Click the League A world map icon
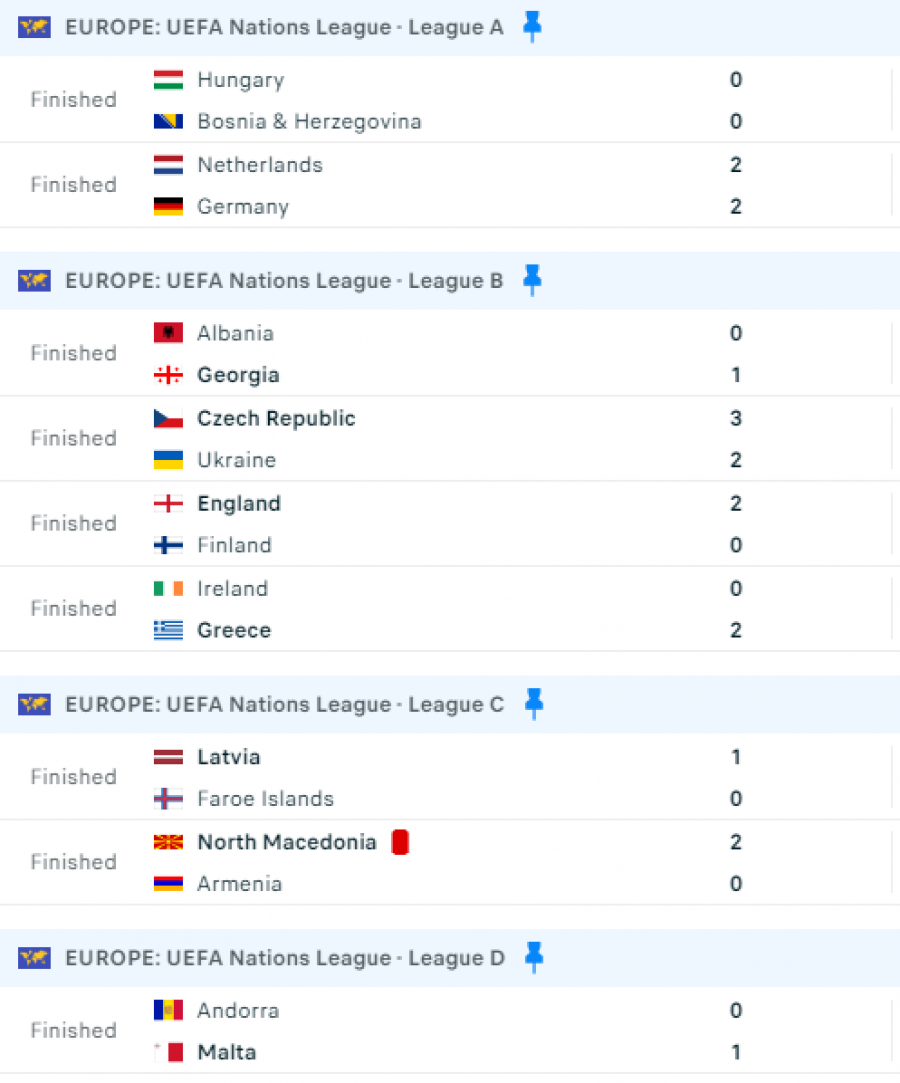 (35, 27)
